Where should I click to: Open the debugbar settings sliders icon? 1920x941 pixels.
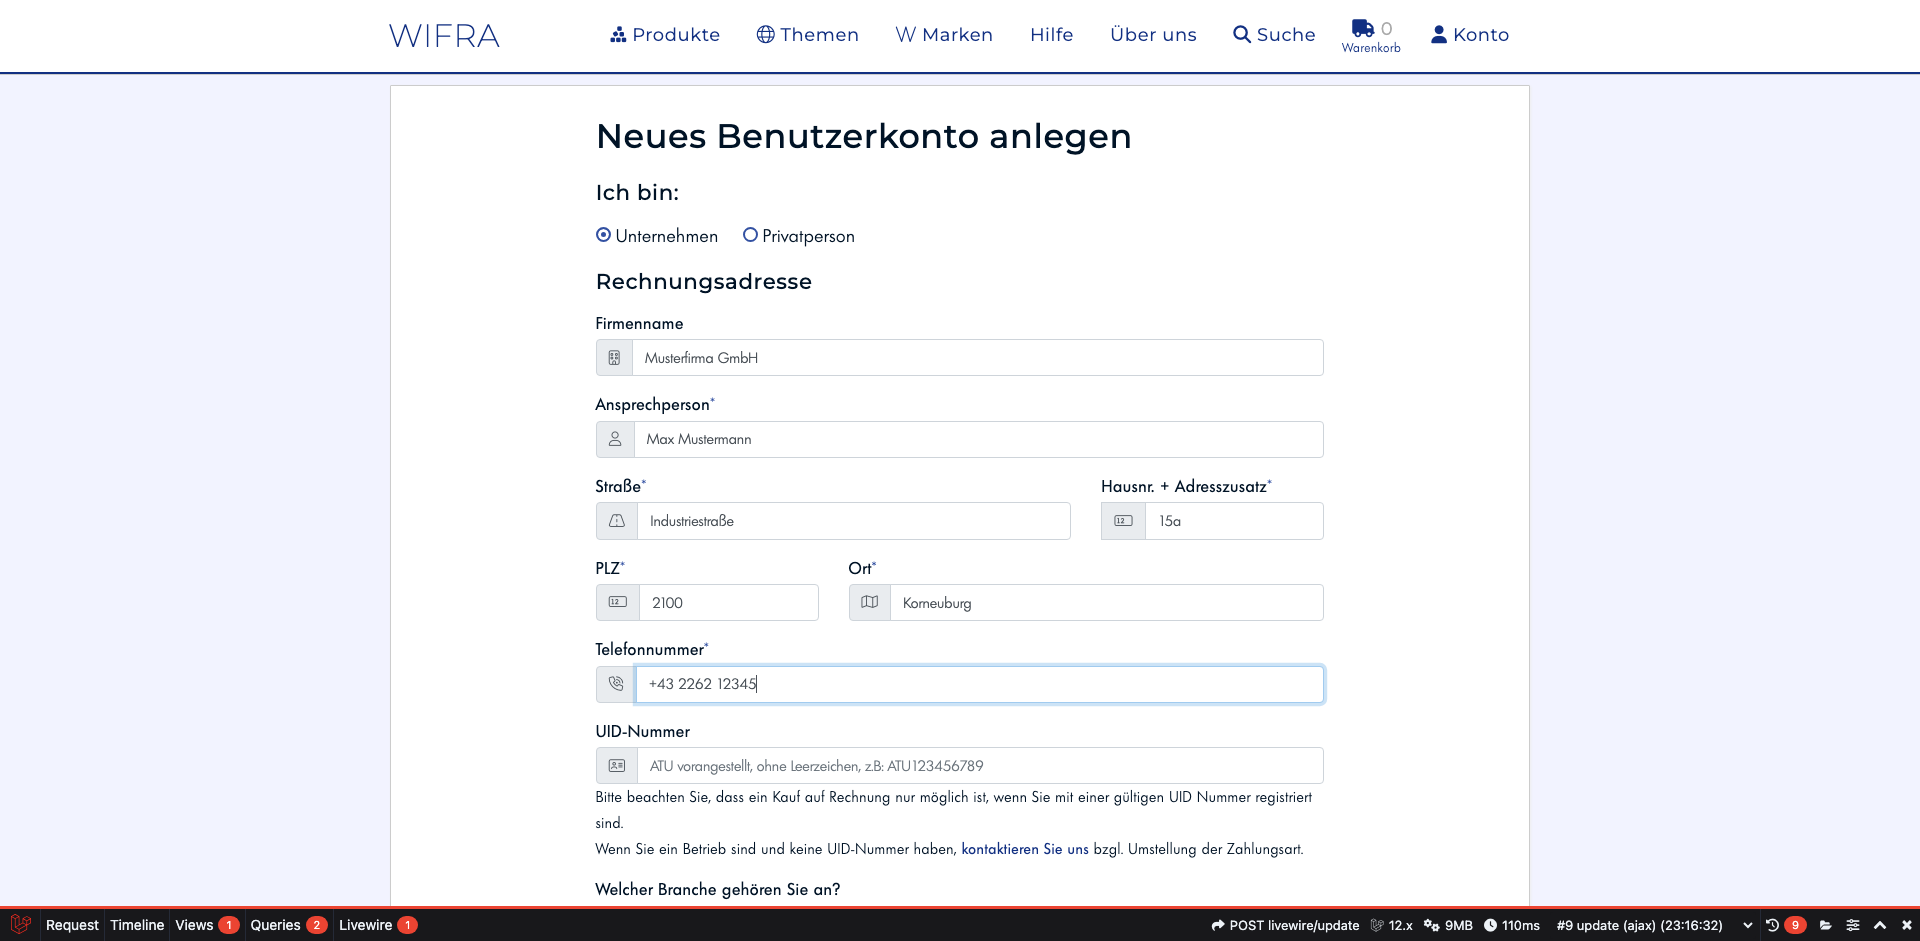(x=1853, y=925)
